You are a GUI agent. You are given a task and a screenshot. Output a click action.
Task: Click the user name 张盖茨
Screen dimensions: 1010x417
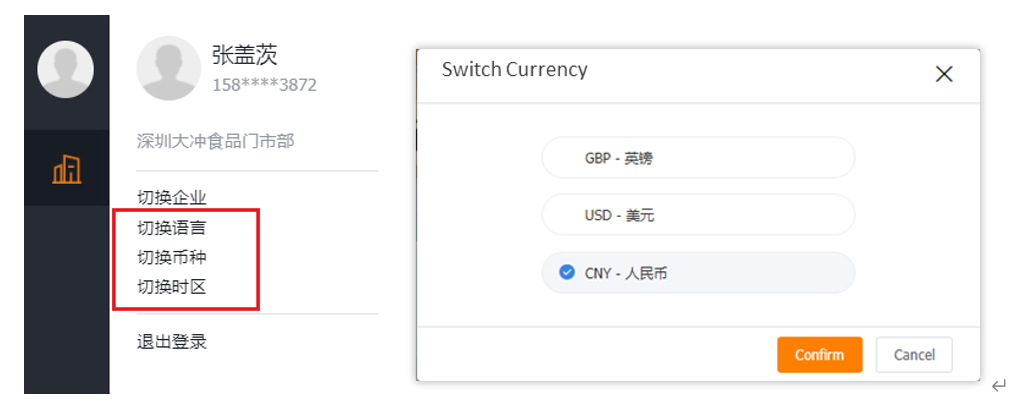point(245,55)
